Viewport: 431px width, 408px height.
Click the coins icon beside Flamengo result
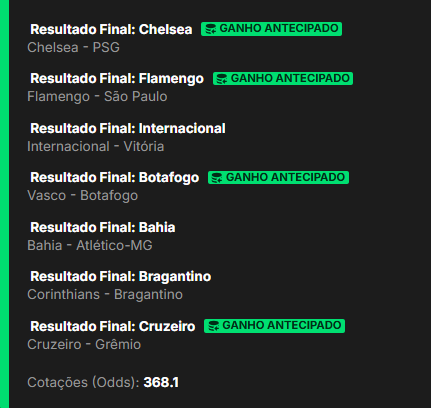222,79
